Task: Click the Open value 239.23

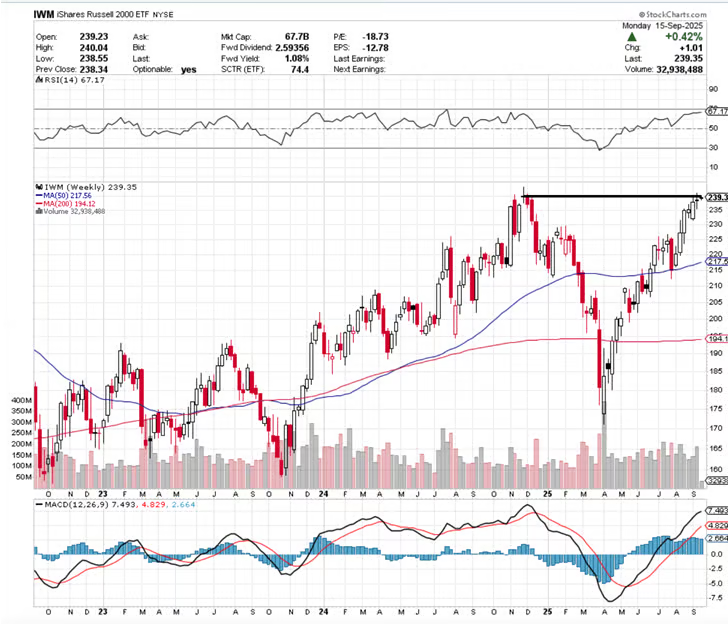Action: point(94,37)
